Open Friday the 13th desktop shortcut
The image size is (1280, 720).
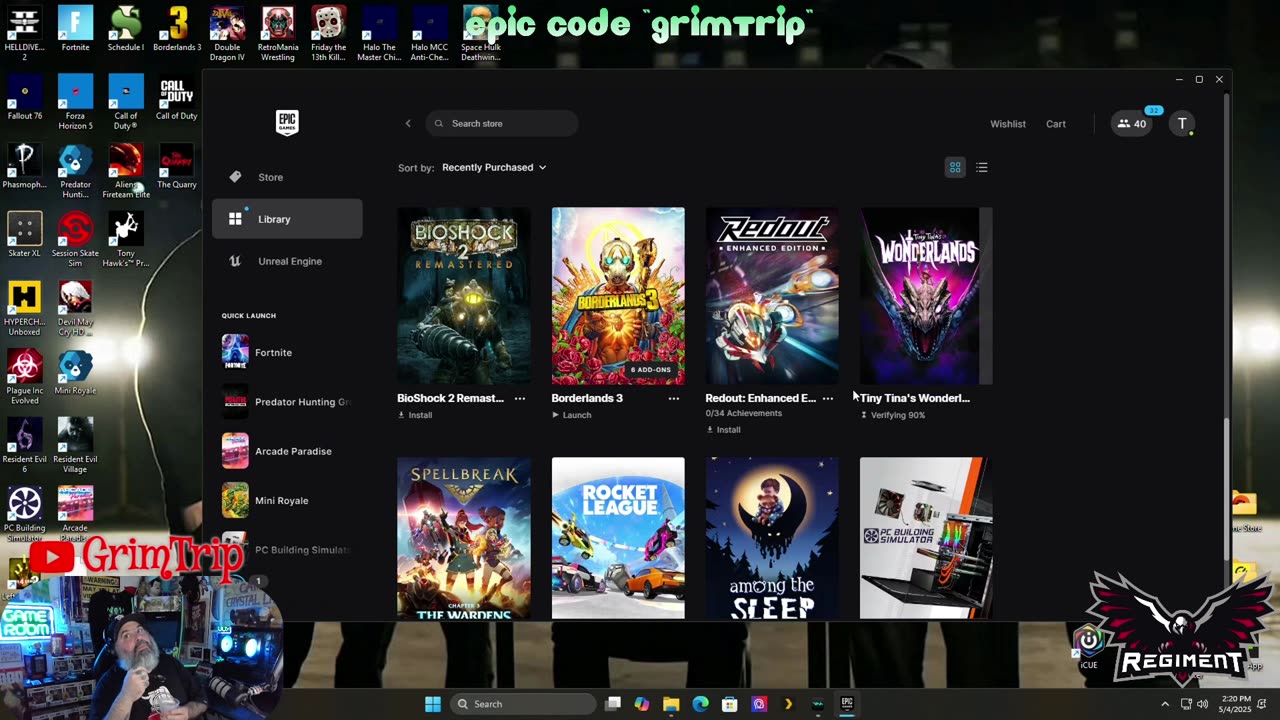[x=328, y=33]
